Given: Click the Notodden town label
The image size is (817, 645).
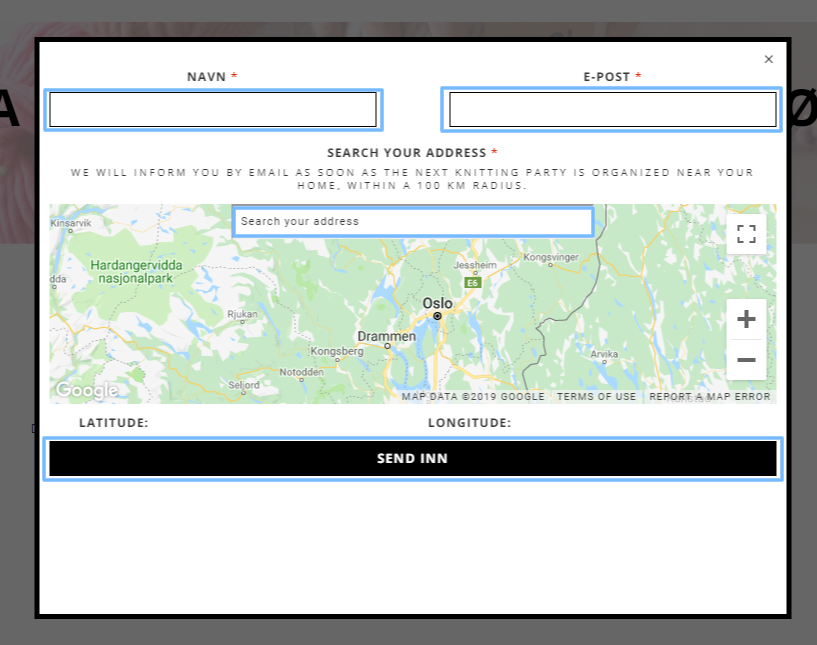Looking at the screenshot, I should (x=301, y=372).
